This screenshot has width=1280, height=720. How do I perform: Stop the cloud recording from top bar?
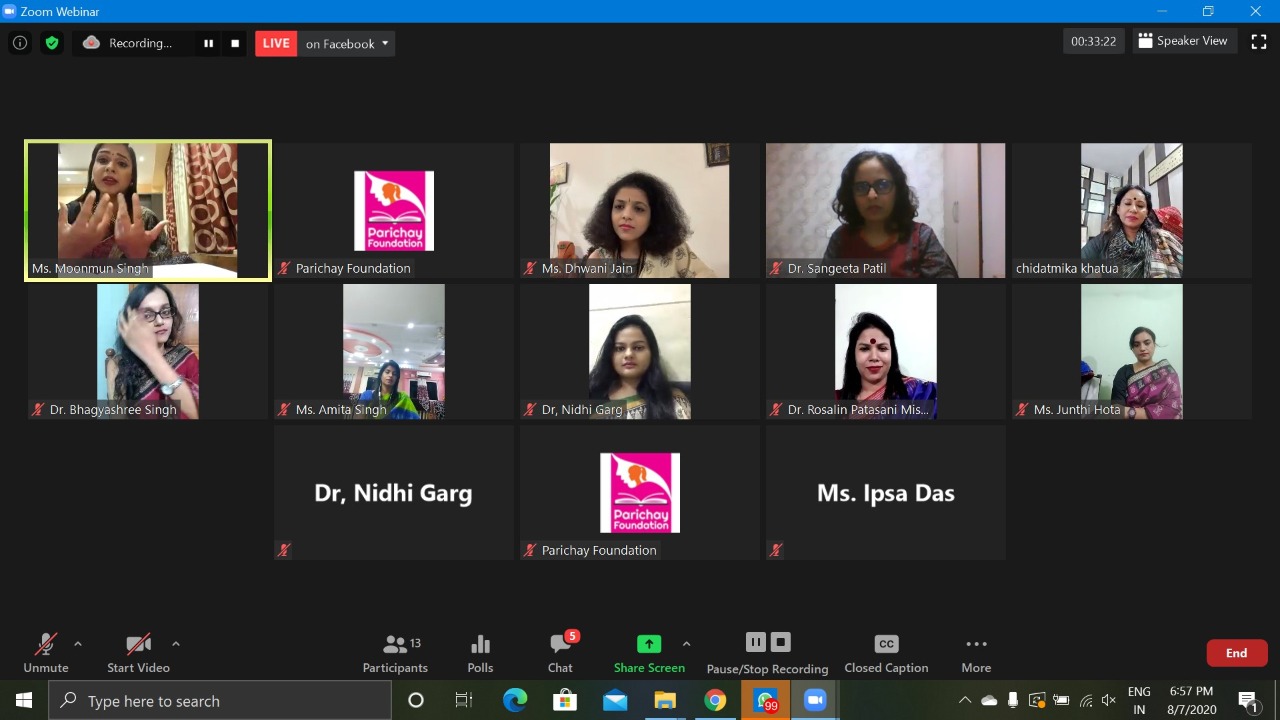click(x=235, y=43)
